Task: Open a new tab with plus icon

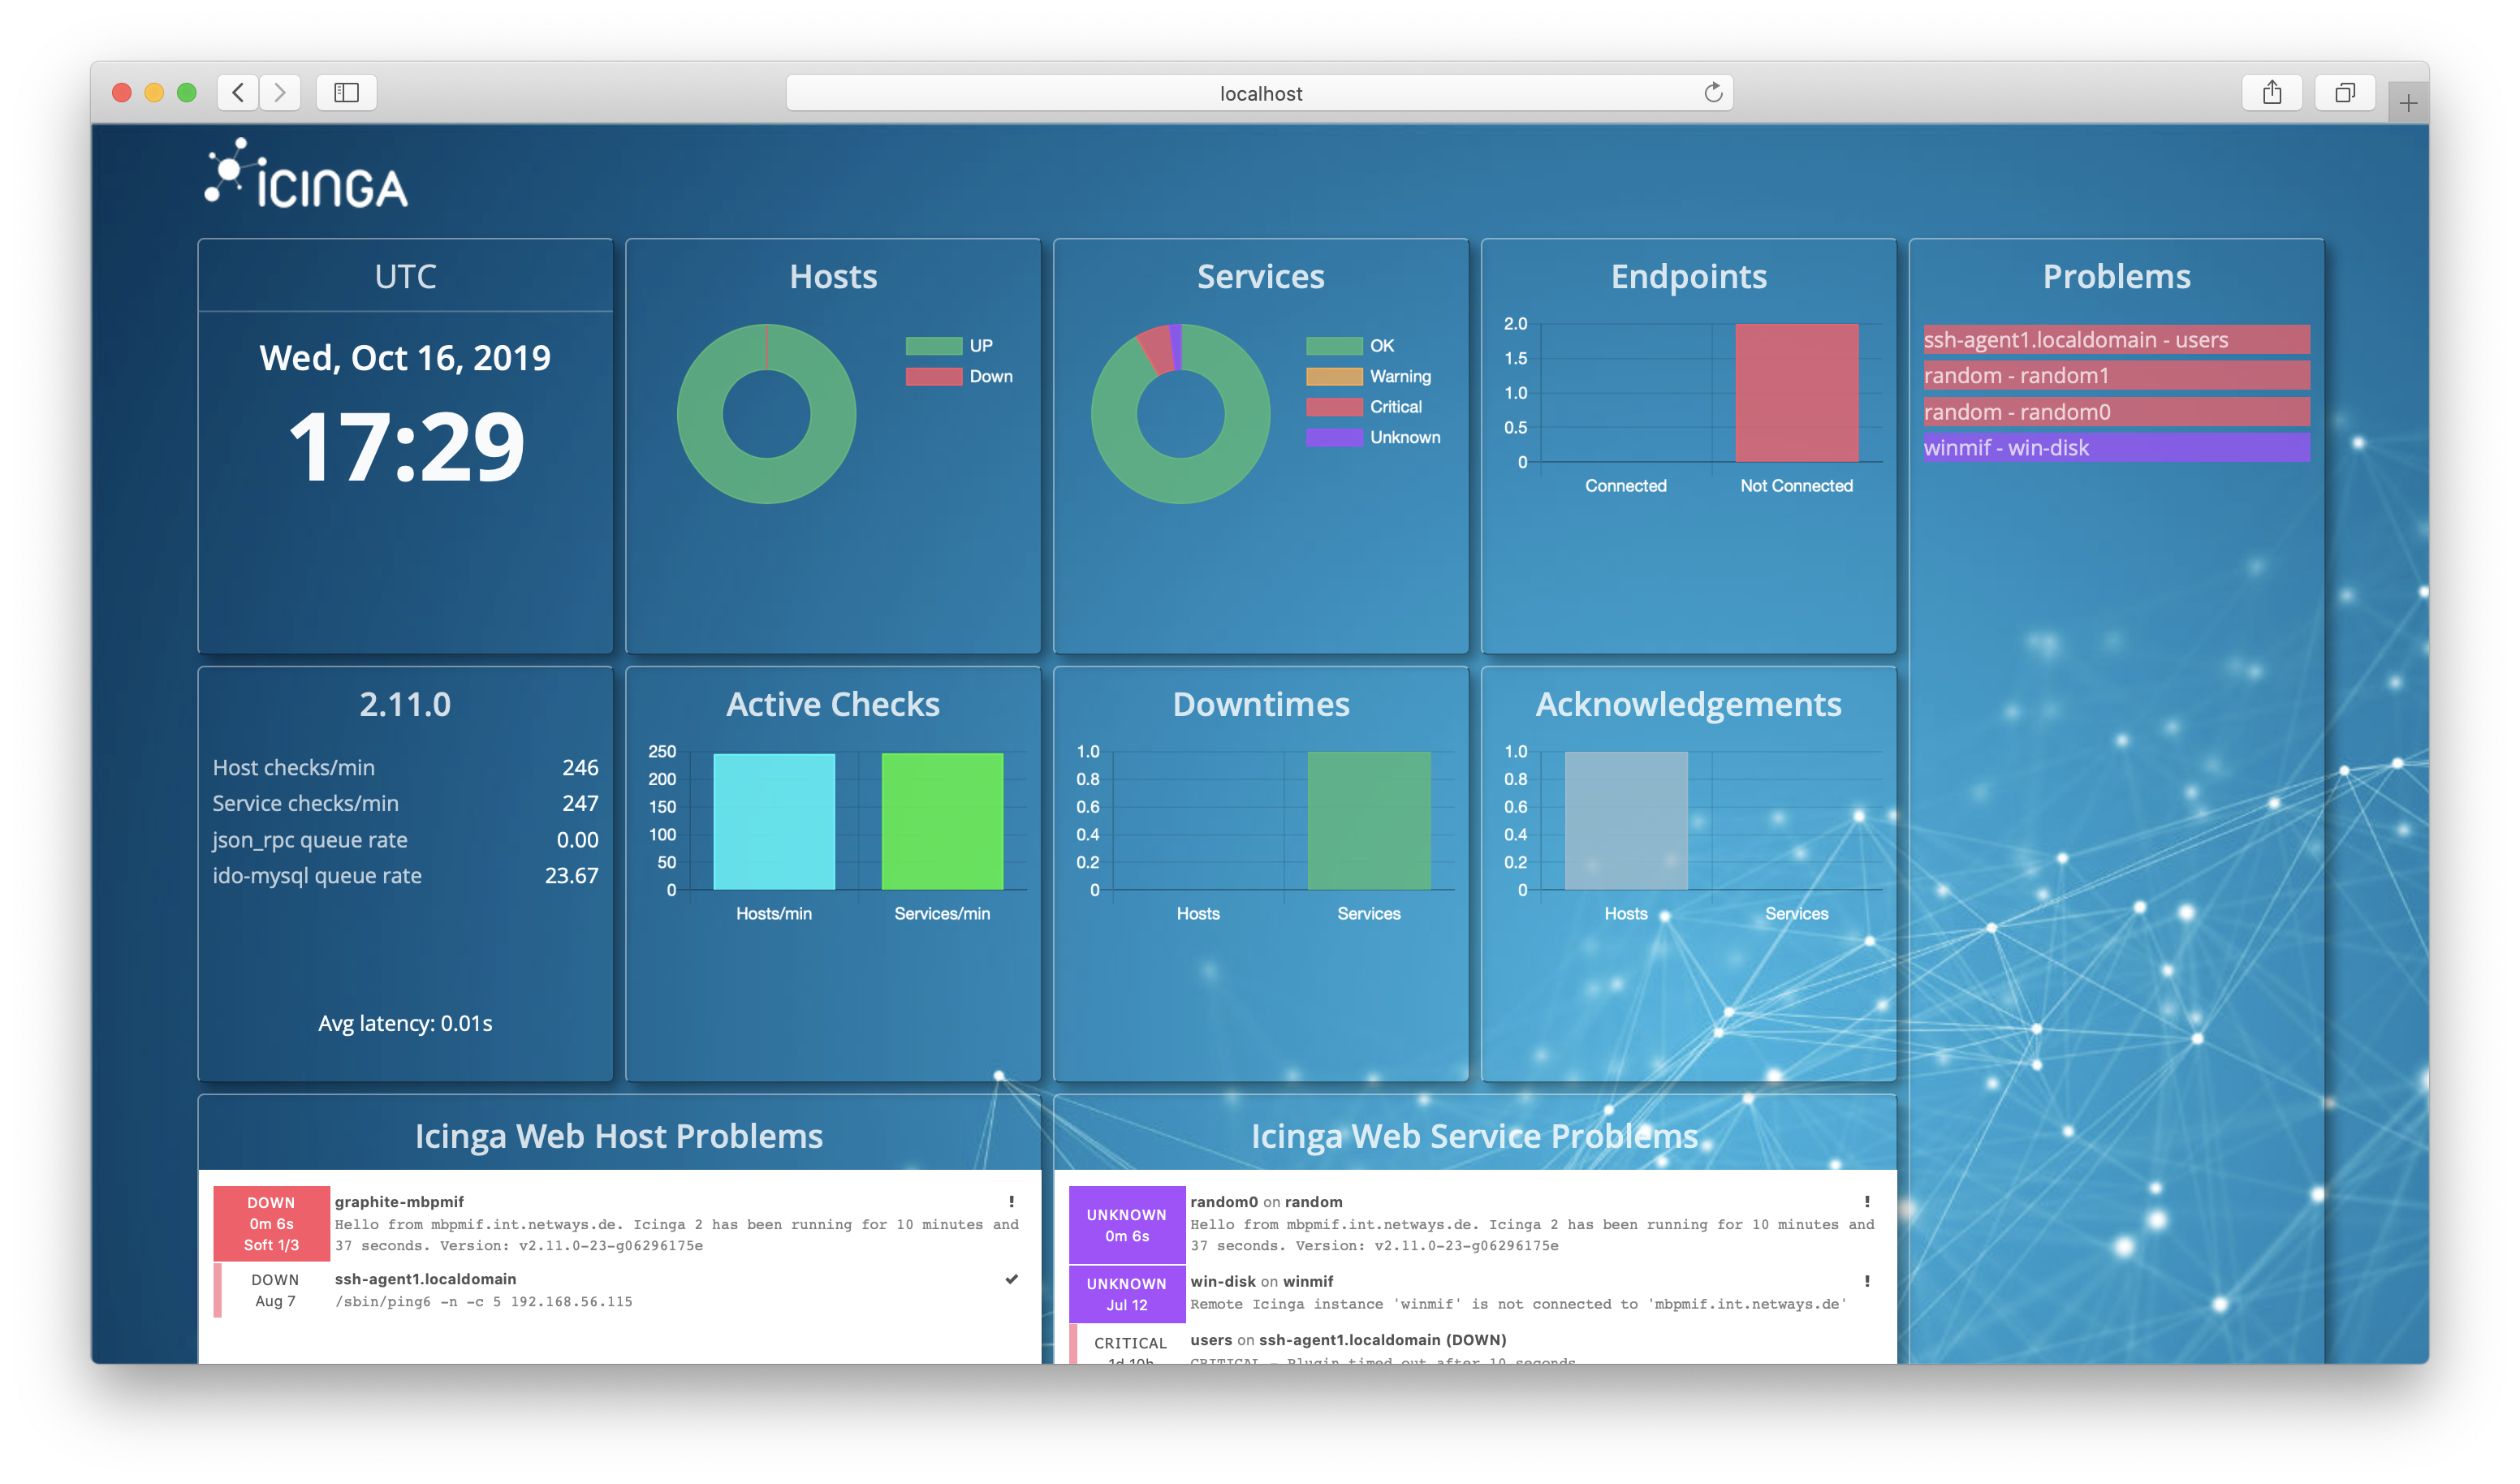Action: 2408,103
